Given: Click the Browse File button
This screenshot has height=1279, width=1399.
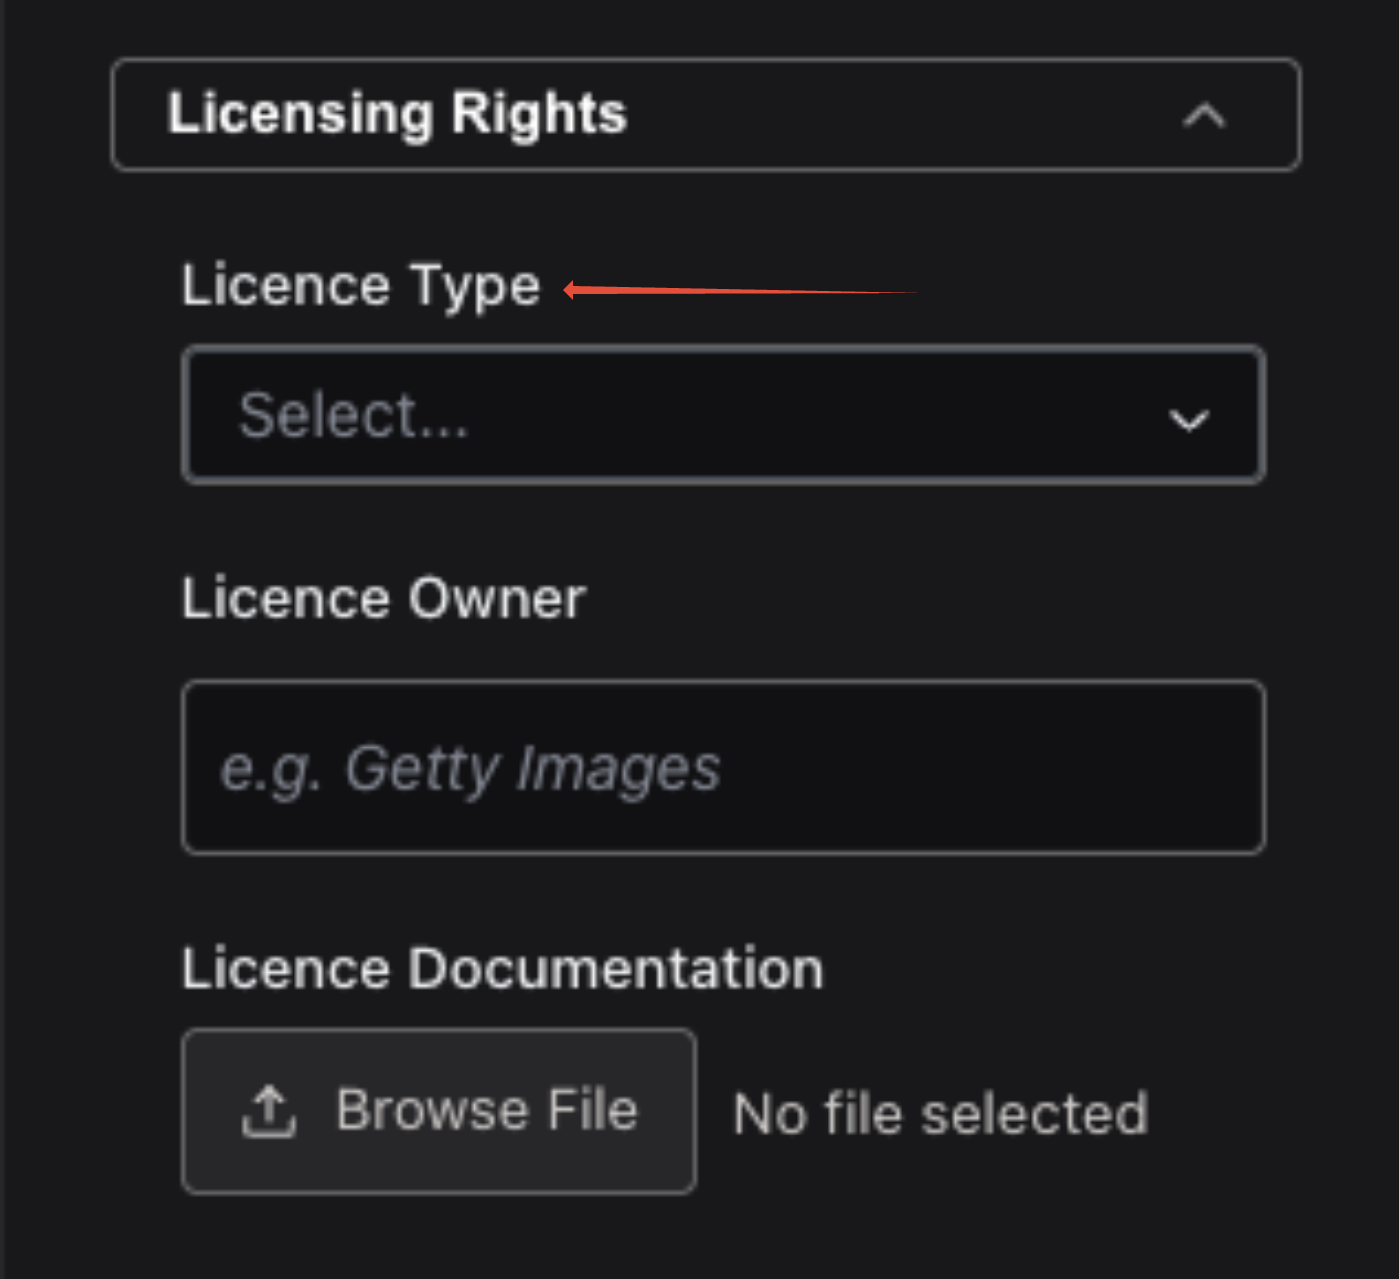Looking at the screenshot, I should pyautogui.click(x=439, y=1111).
